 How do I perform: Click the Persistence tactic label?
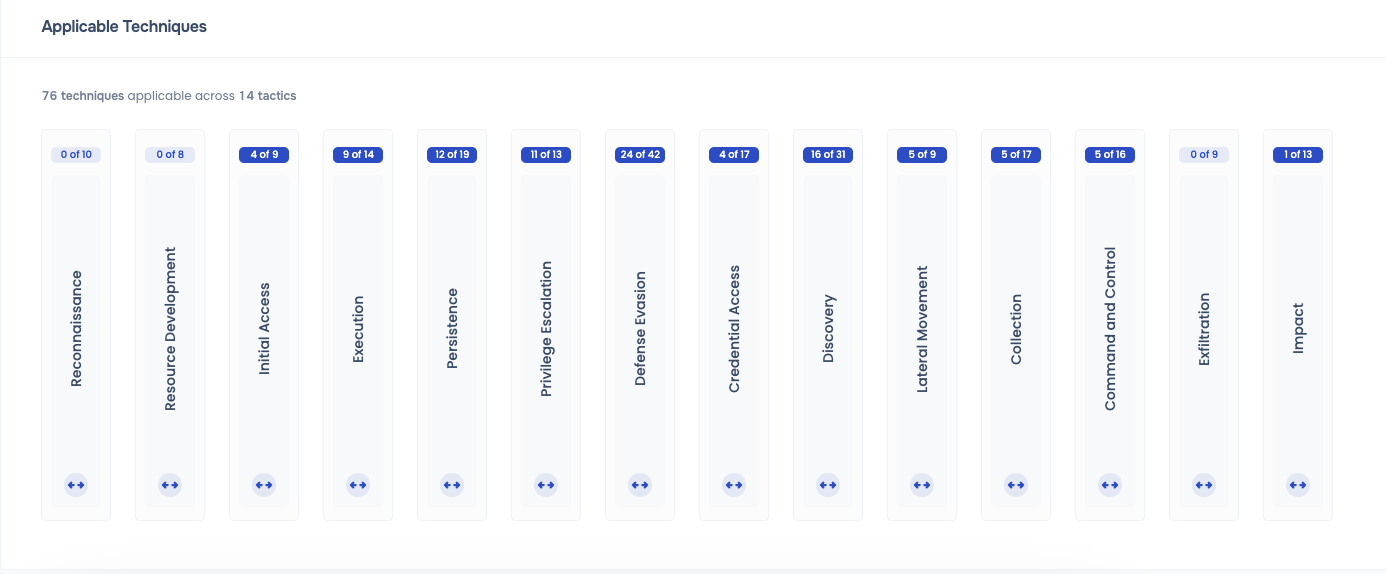coord(452,329)
